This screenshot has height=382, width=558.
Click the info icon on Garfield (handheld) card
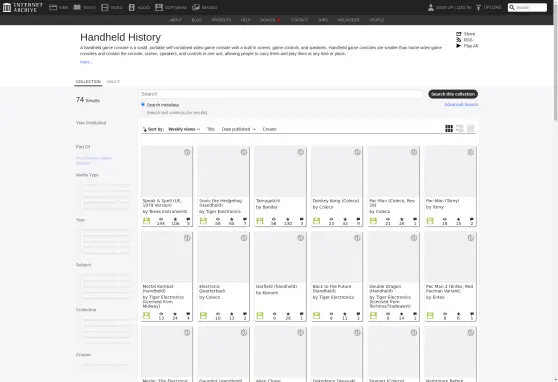[301, 238]
